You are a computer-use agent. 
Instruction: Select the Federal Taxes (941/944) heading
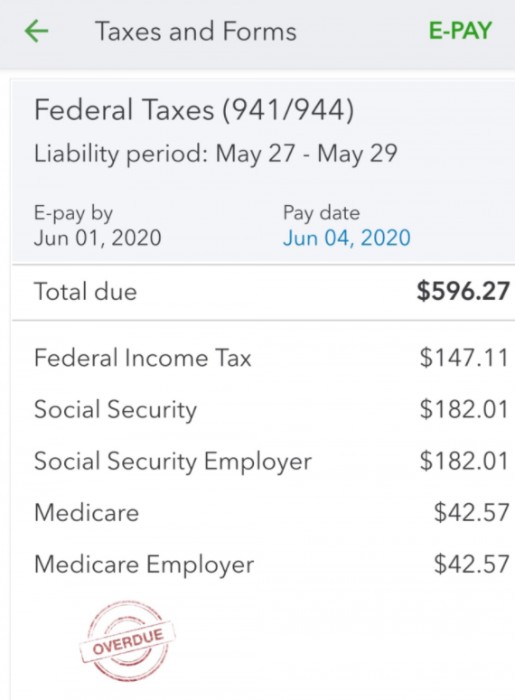point(194,110)
